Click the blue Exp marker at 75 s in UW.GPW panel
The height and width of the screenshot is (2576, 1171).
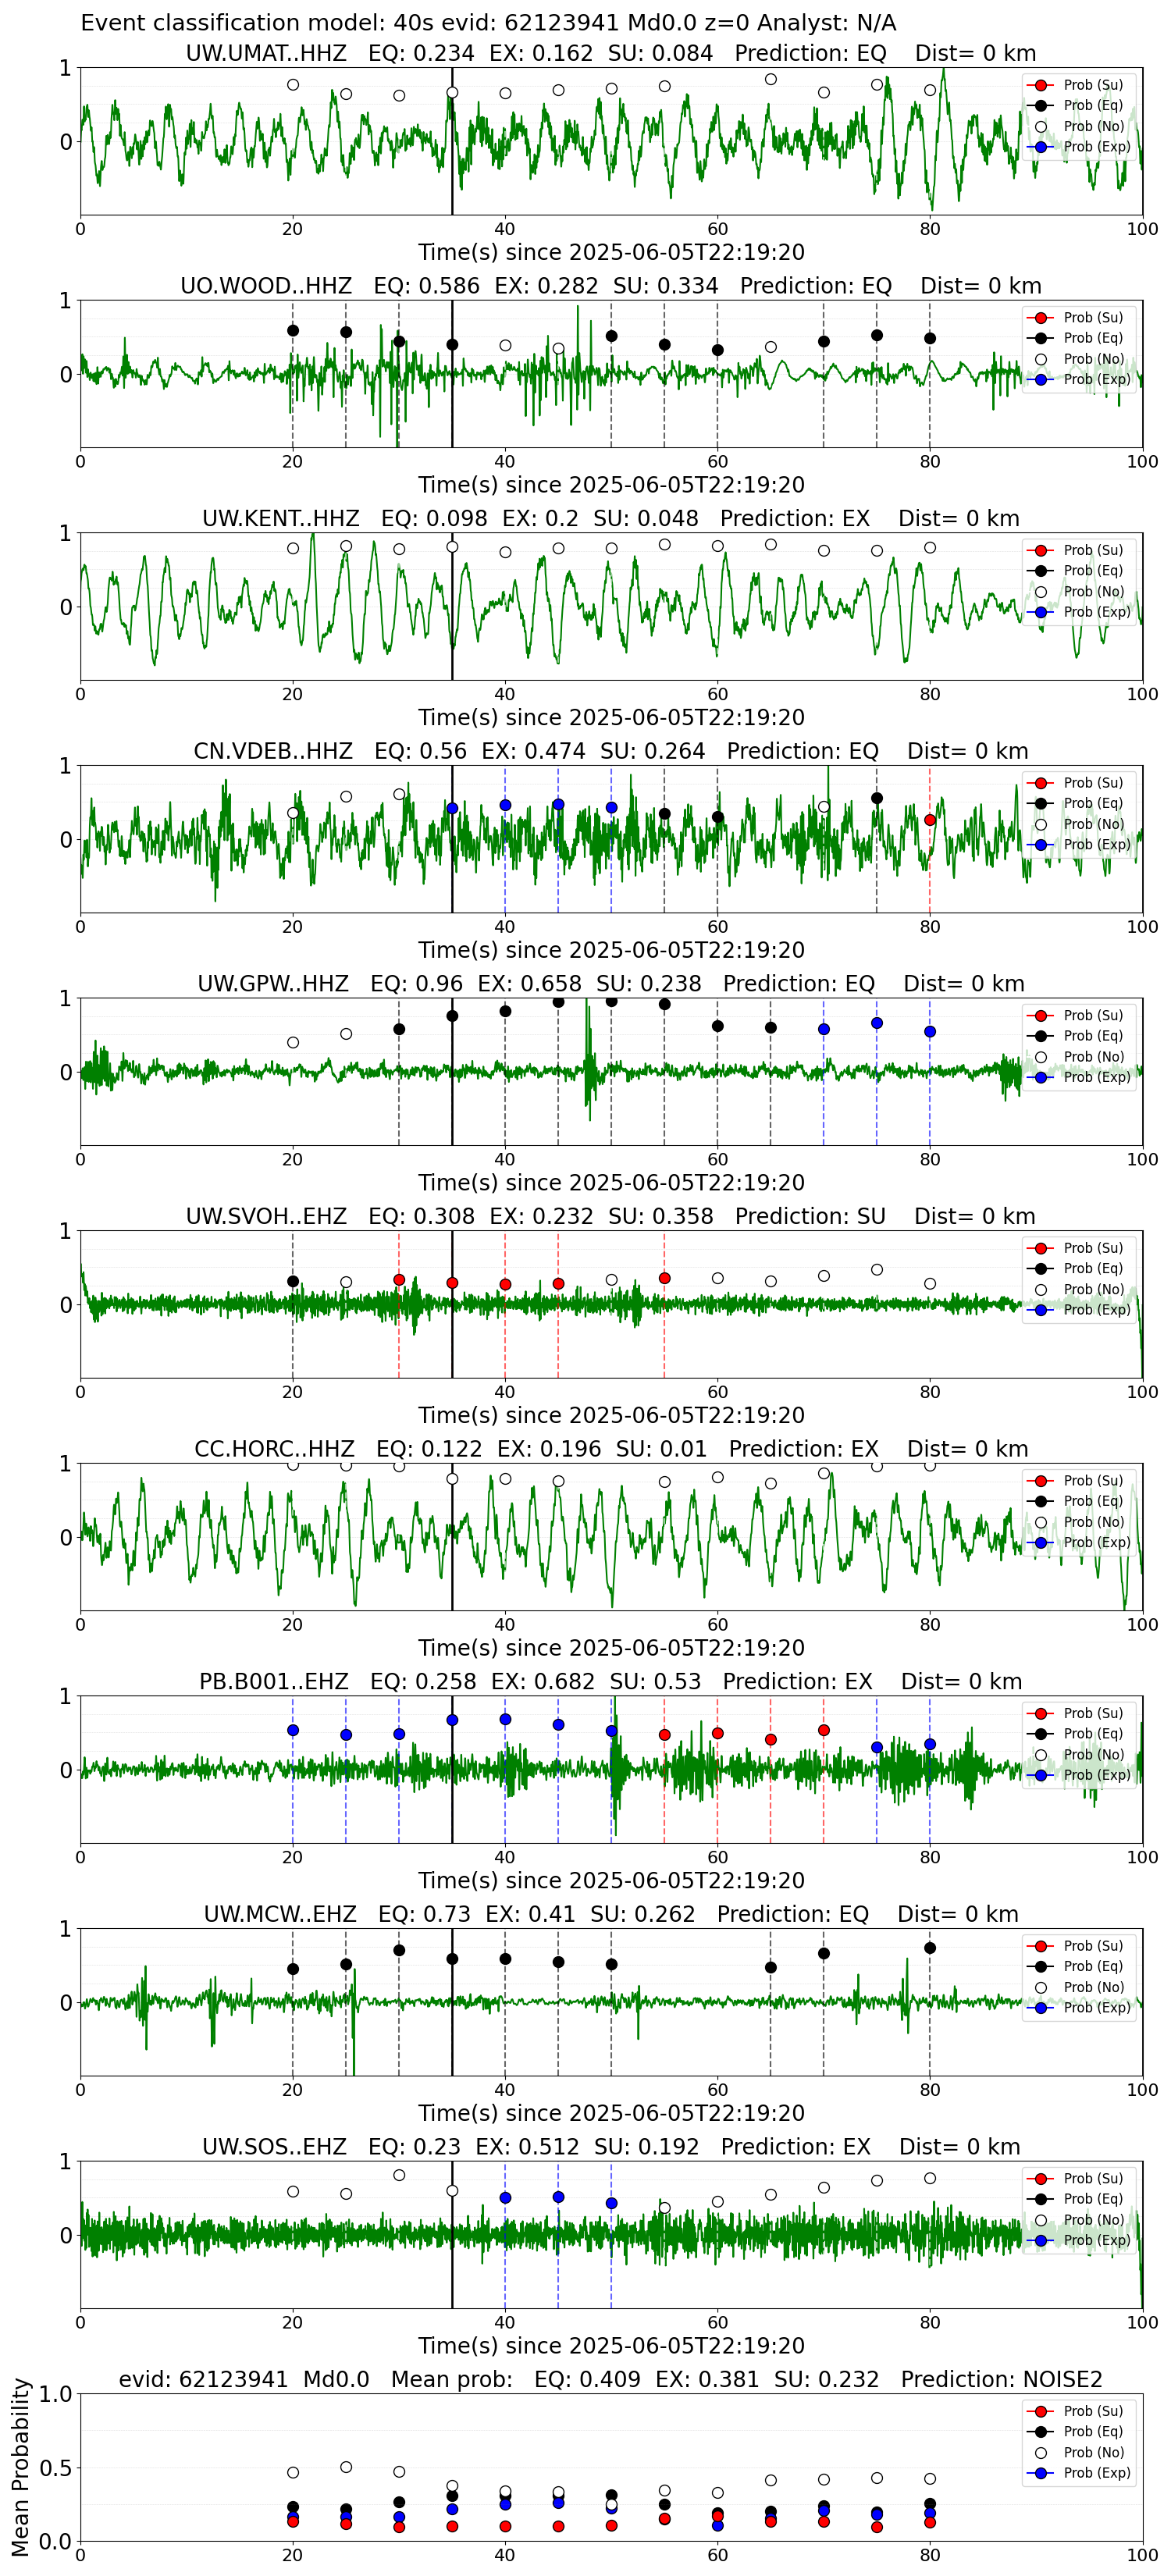(x=877, y=1023)
